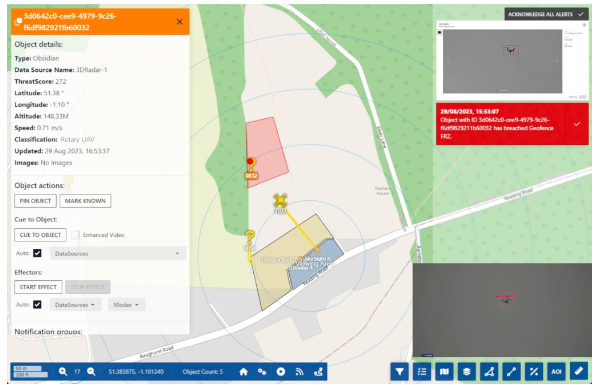Open the layers stack icon

tap(467, 371)
